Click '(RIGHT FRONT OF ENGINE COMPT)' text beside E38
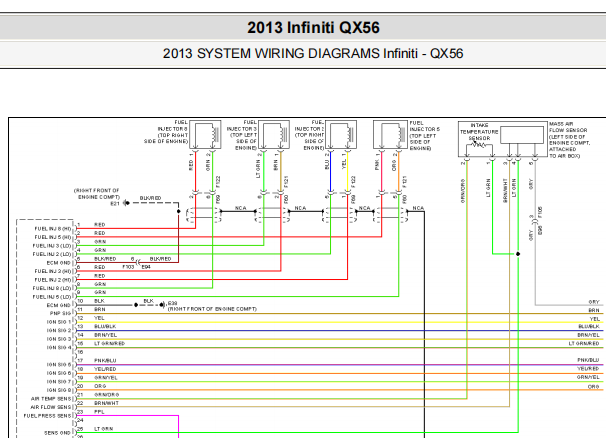The width and height of the screenshot is (606, 438). point(212,309)
